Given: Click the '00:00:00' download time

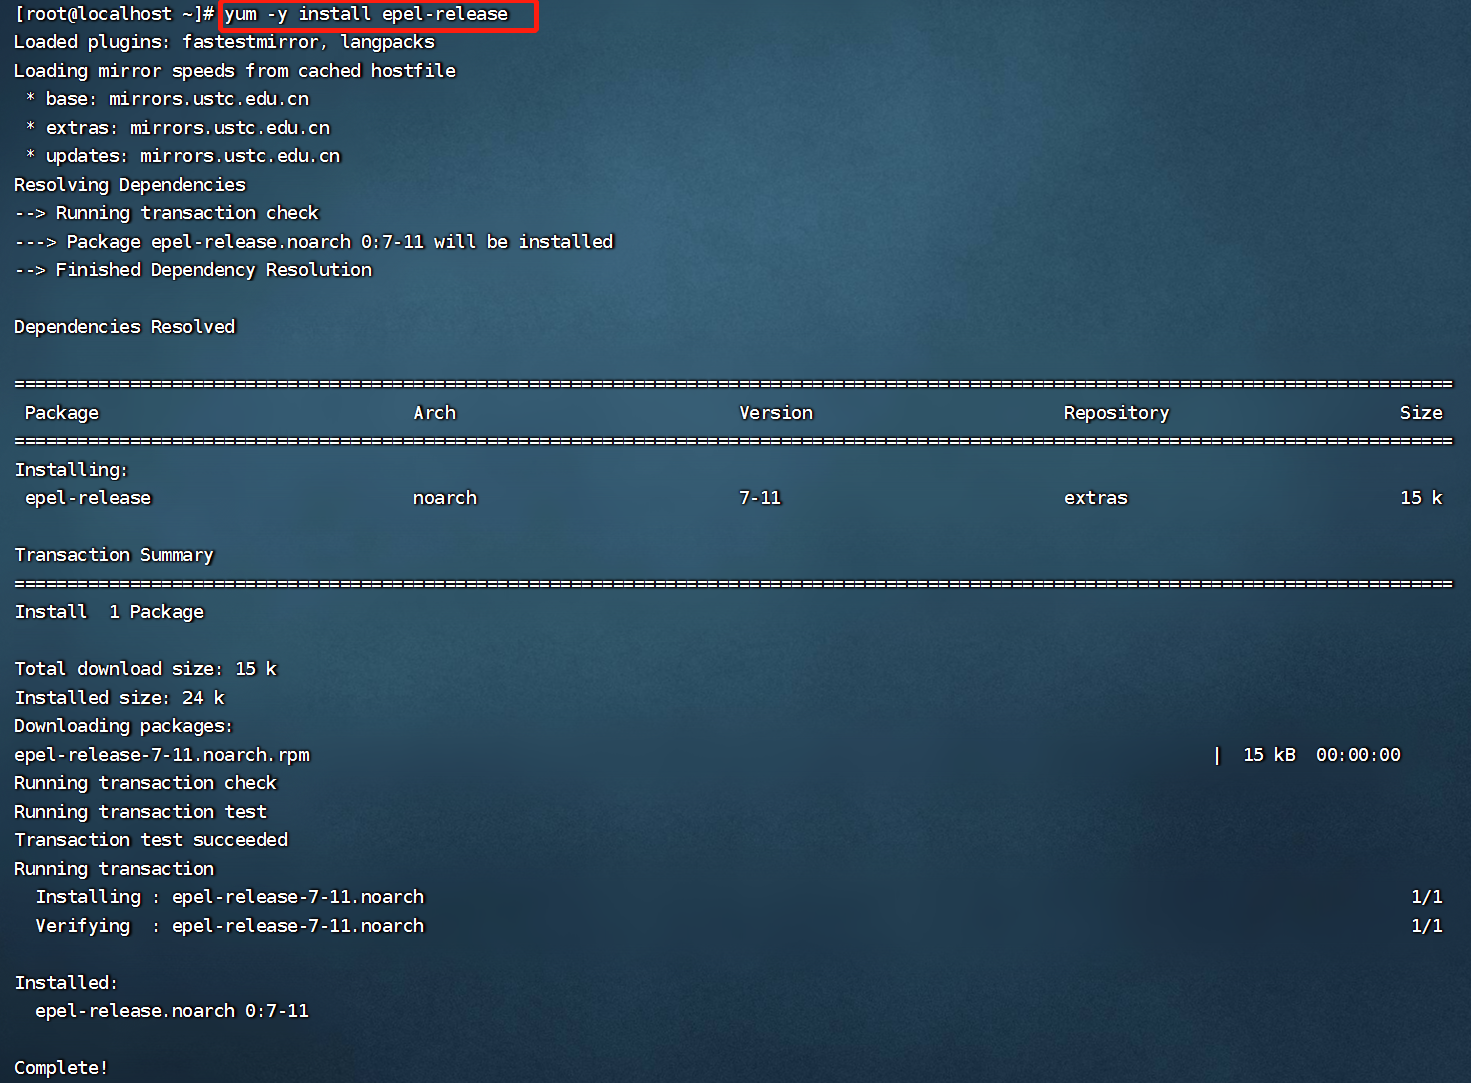Looking at the screenshot, I should pos(1358,755).
